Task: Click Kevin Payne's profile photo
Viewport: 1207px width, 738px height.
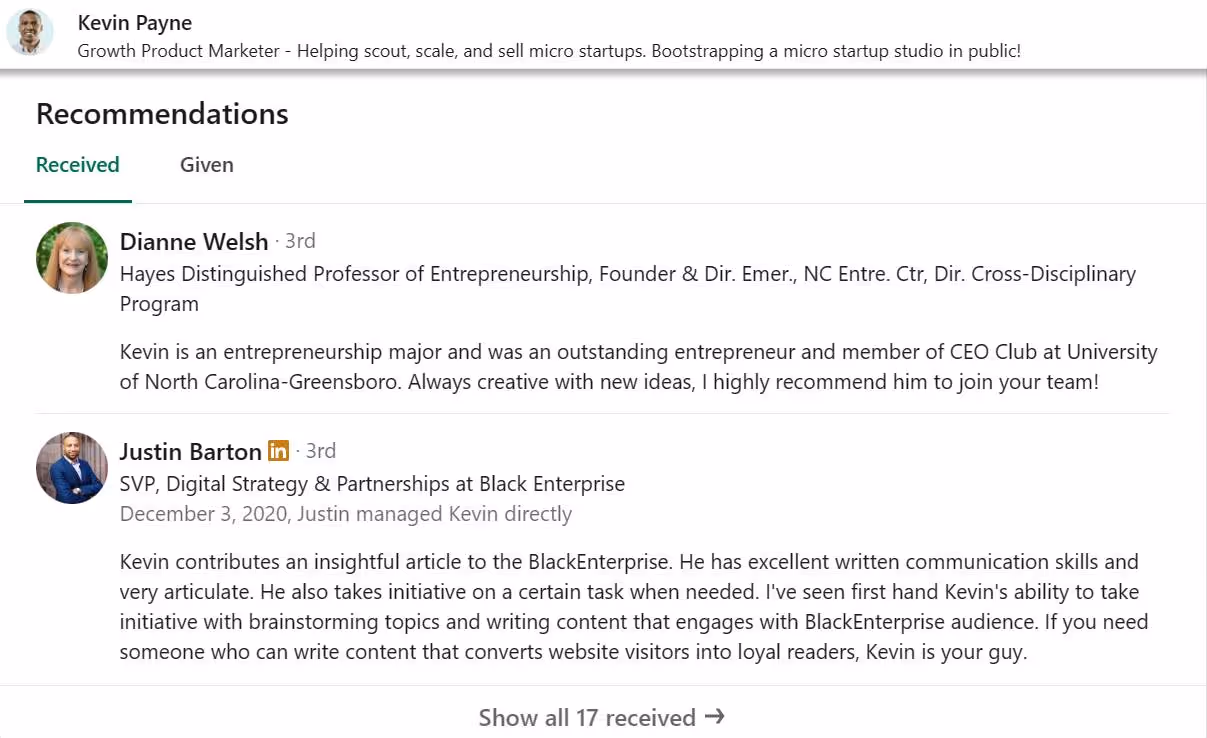Action: click(x=29, y=31)
